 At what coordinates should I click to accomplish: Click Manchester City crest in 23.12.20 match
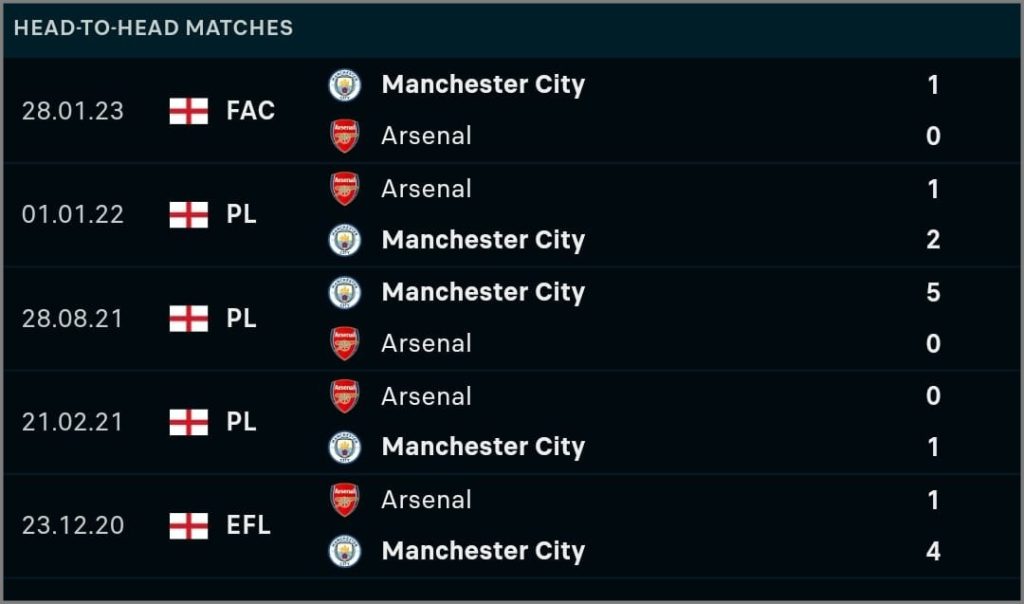click(x=344, y=551)
